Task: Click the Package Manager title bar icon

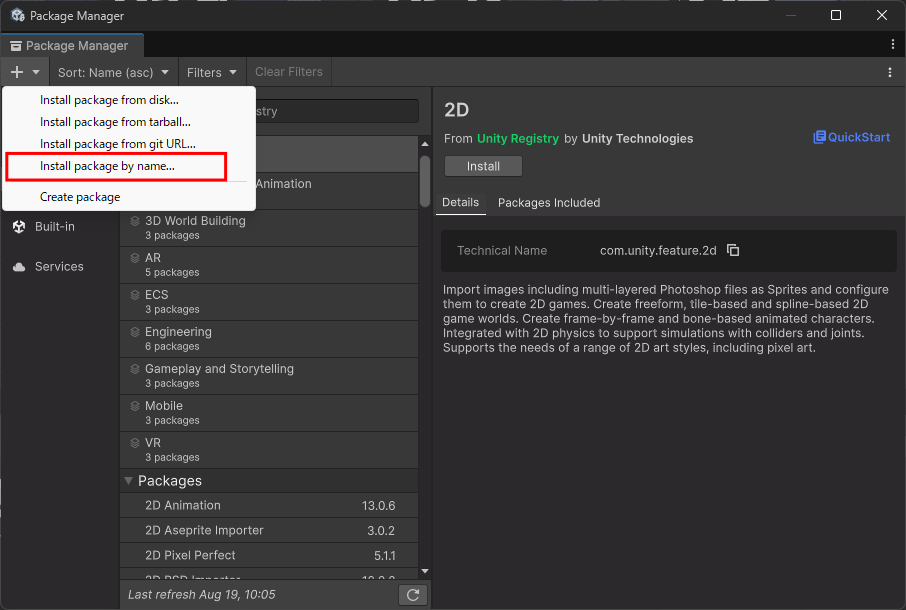Action: [18, 16]
